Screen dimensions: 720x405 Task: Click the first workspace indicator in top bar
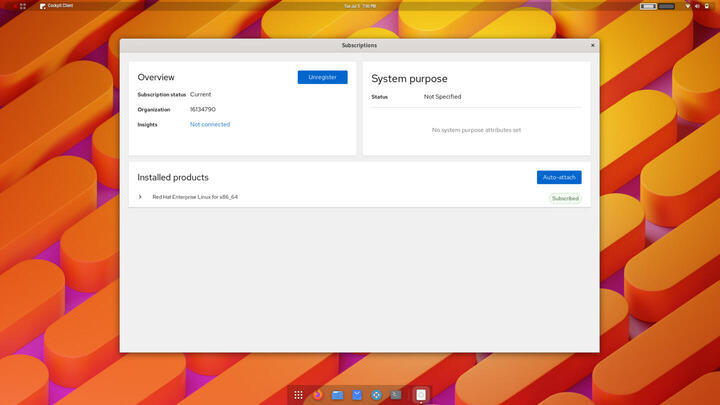click(x=648, y=6)
